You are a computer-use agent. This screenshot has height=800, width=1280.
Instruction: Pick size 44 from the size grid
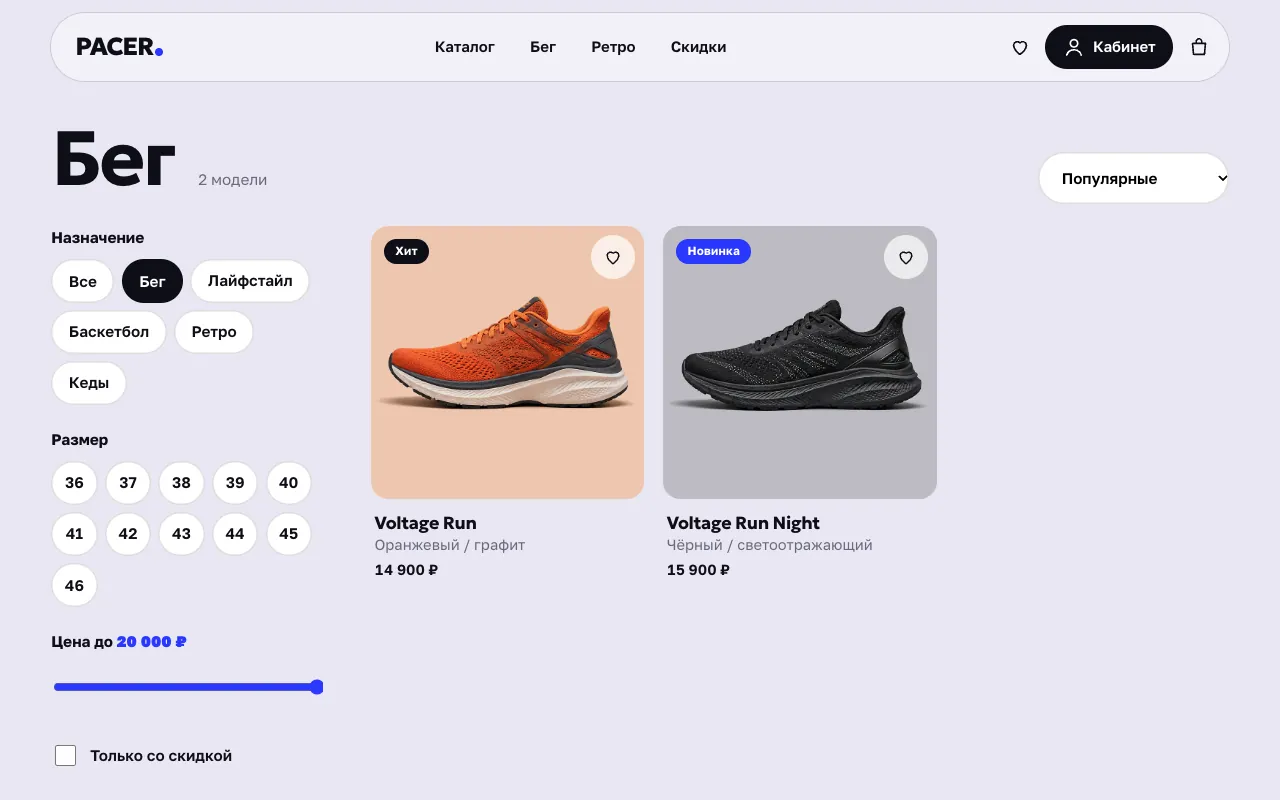coord(235,534)
